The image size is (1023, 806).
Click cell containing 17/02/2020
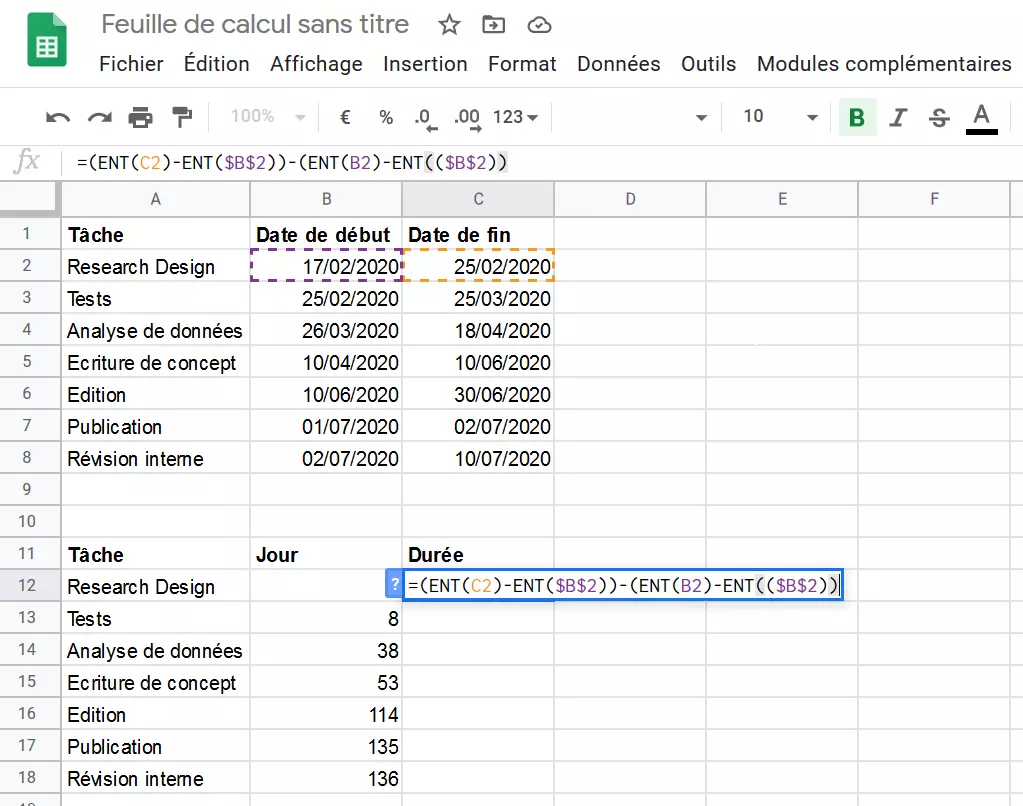pos(326,266)
